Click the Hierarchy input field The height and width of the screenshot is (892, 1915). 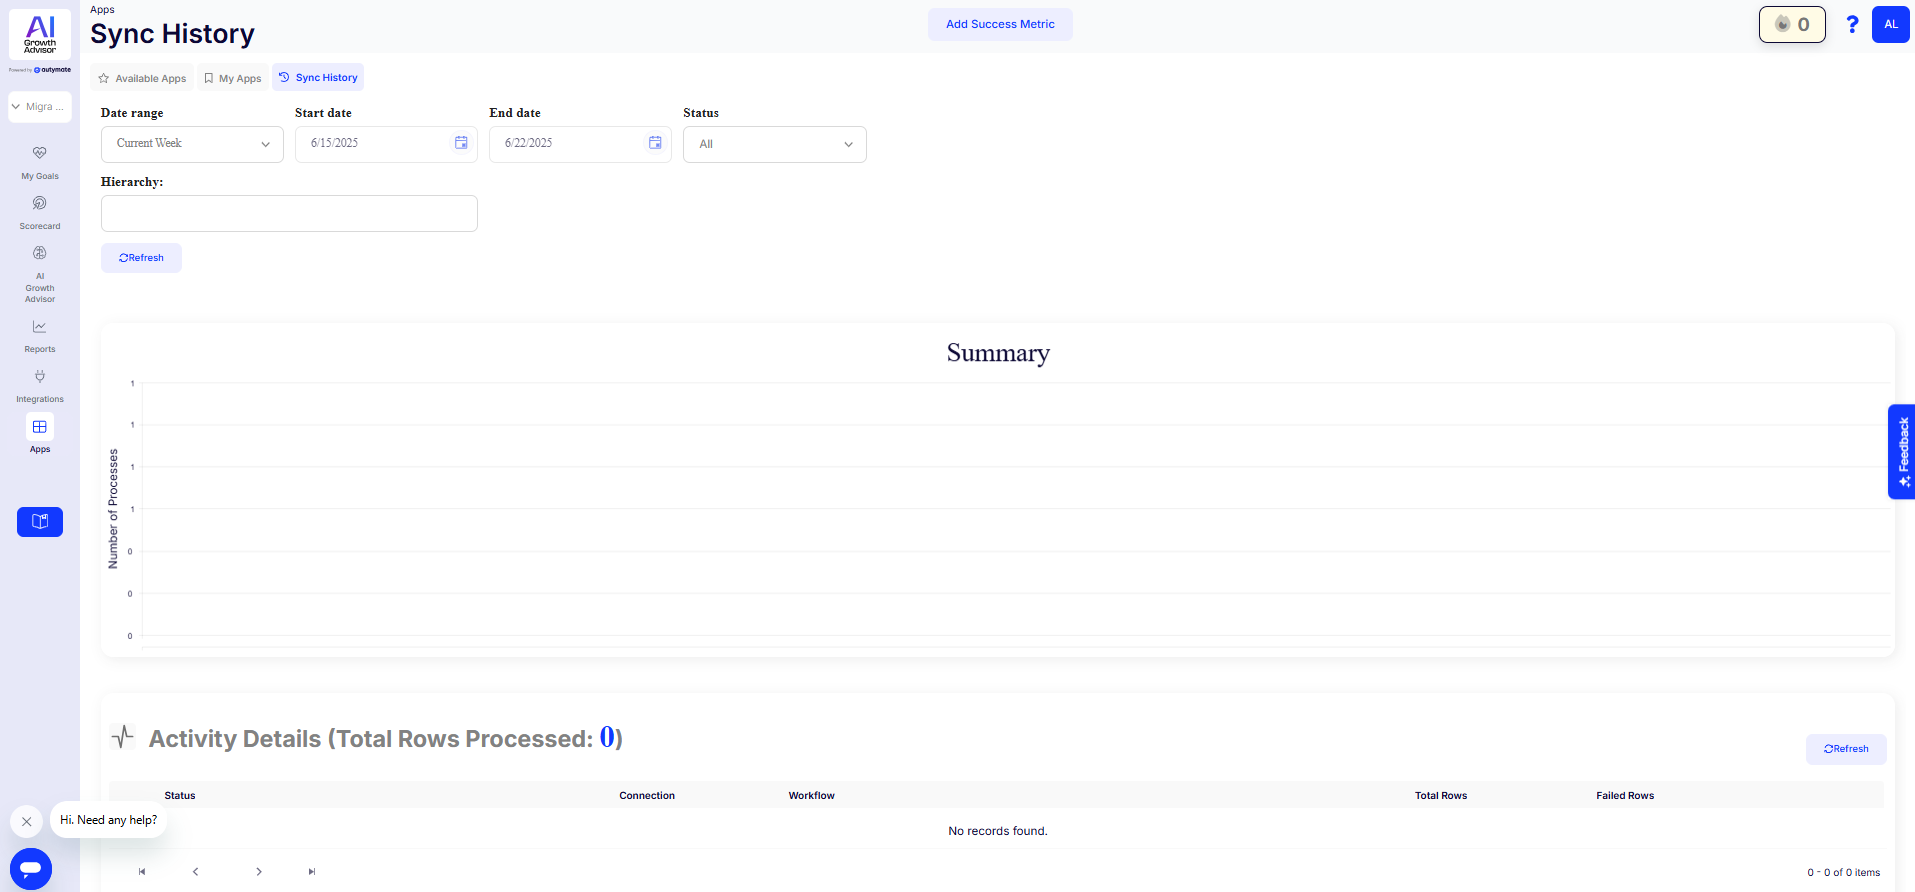point(289,213)
